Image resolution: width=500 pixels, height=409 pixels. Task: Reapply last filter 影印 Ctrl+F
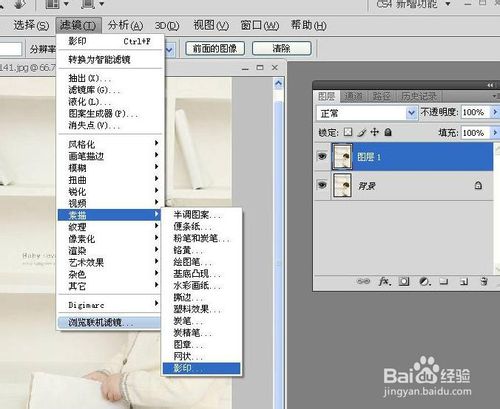click(110, 41)
